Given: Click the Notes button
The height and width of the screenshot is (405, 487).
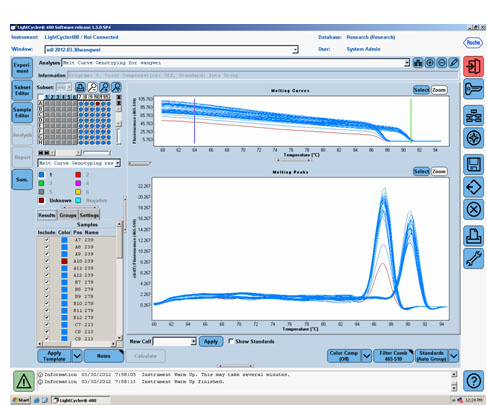Looking at the screenshot, I should tap(104, 356).
